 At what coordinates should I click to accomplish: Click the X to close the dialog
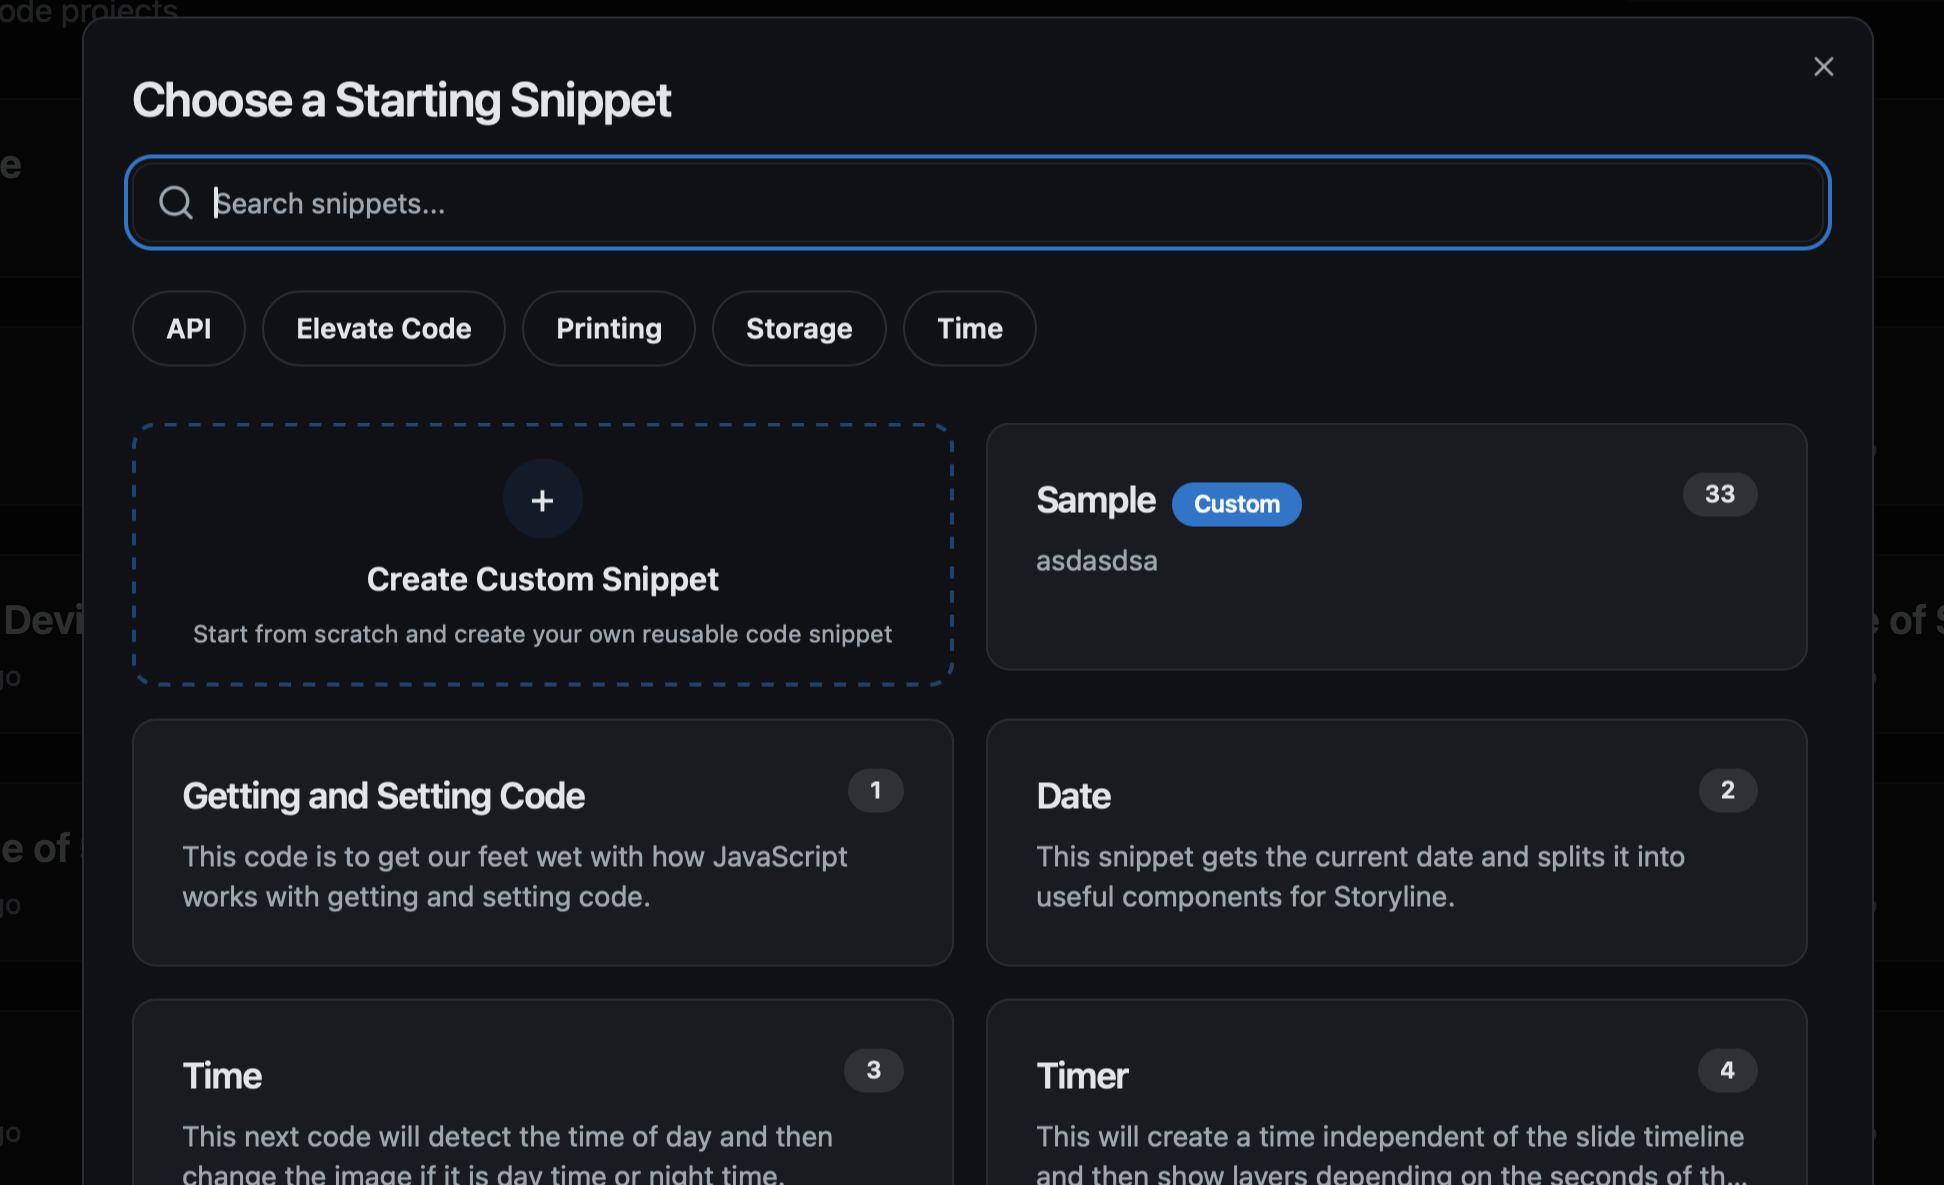(1823, 66)
